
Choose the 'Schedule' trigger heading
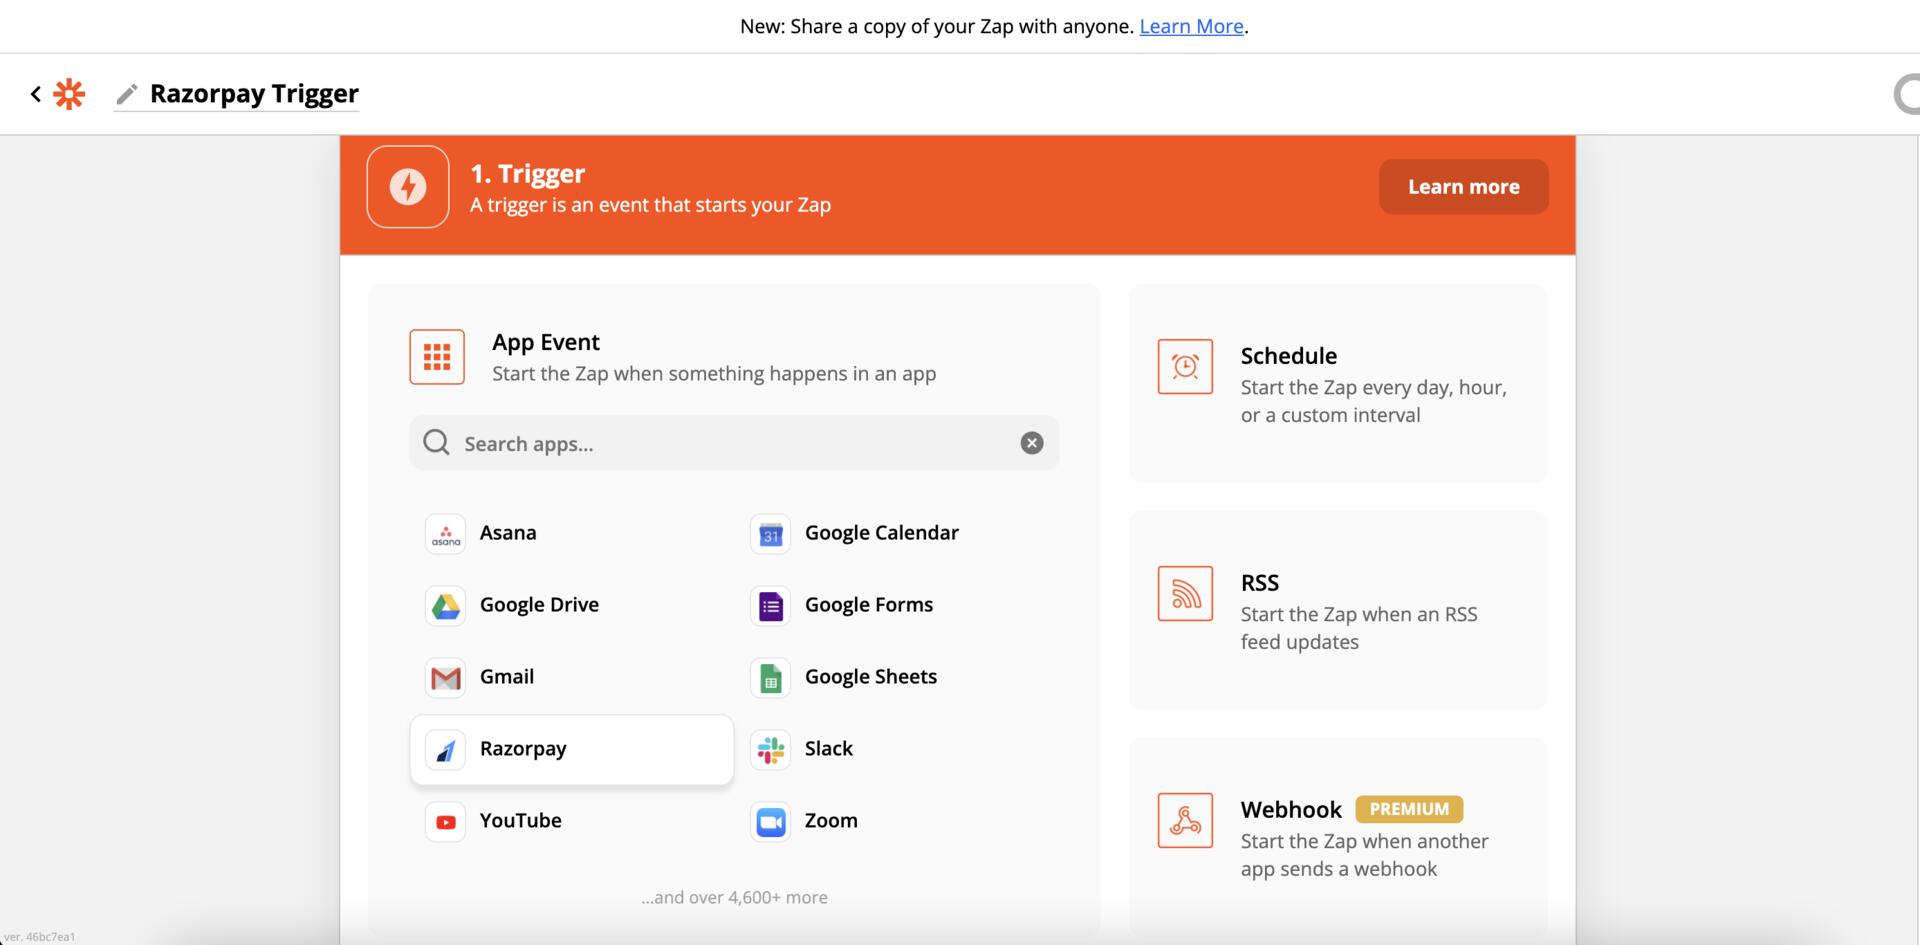(x=1288, y=356)
